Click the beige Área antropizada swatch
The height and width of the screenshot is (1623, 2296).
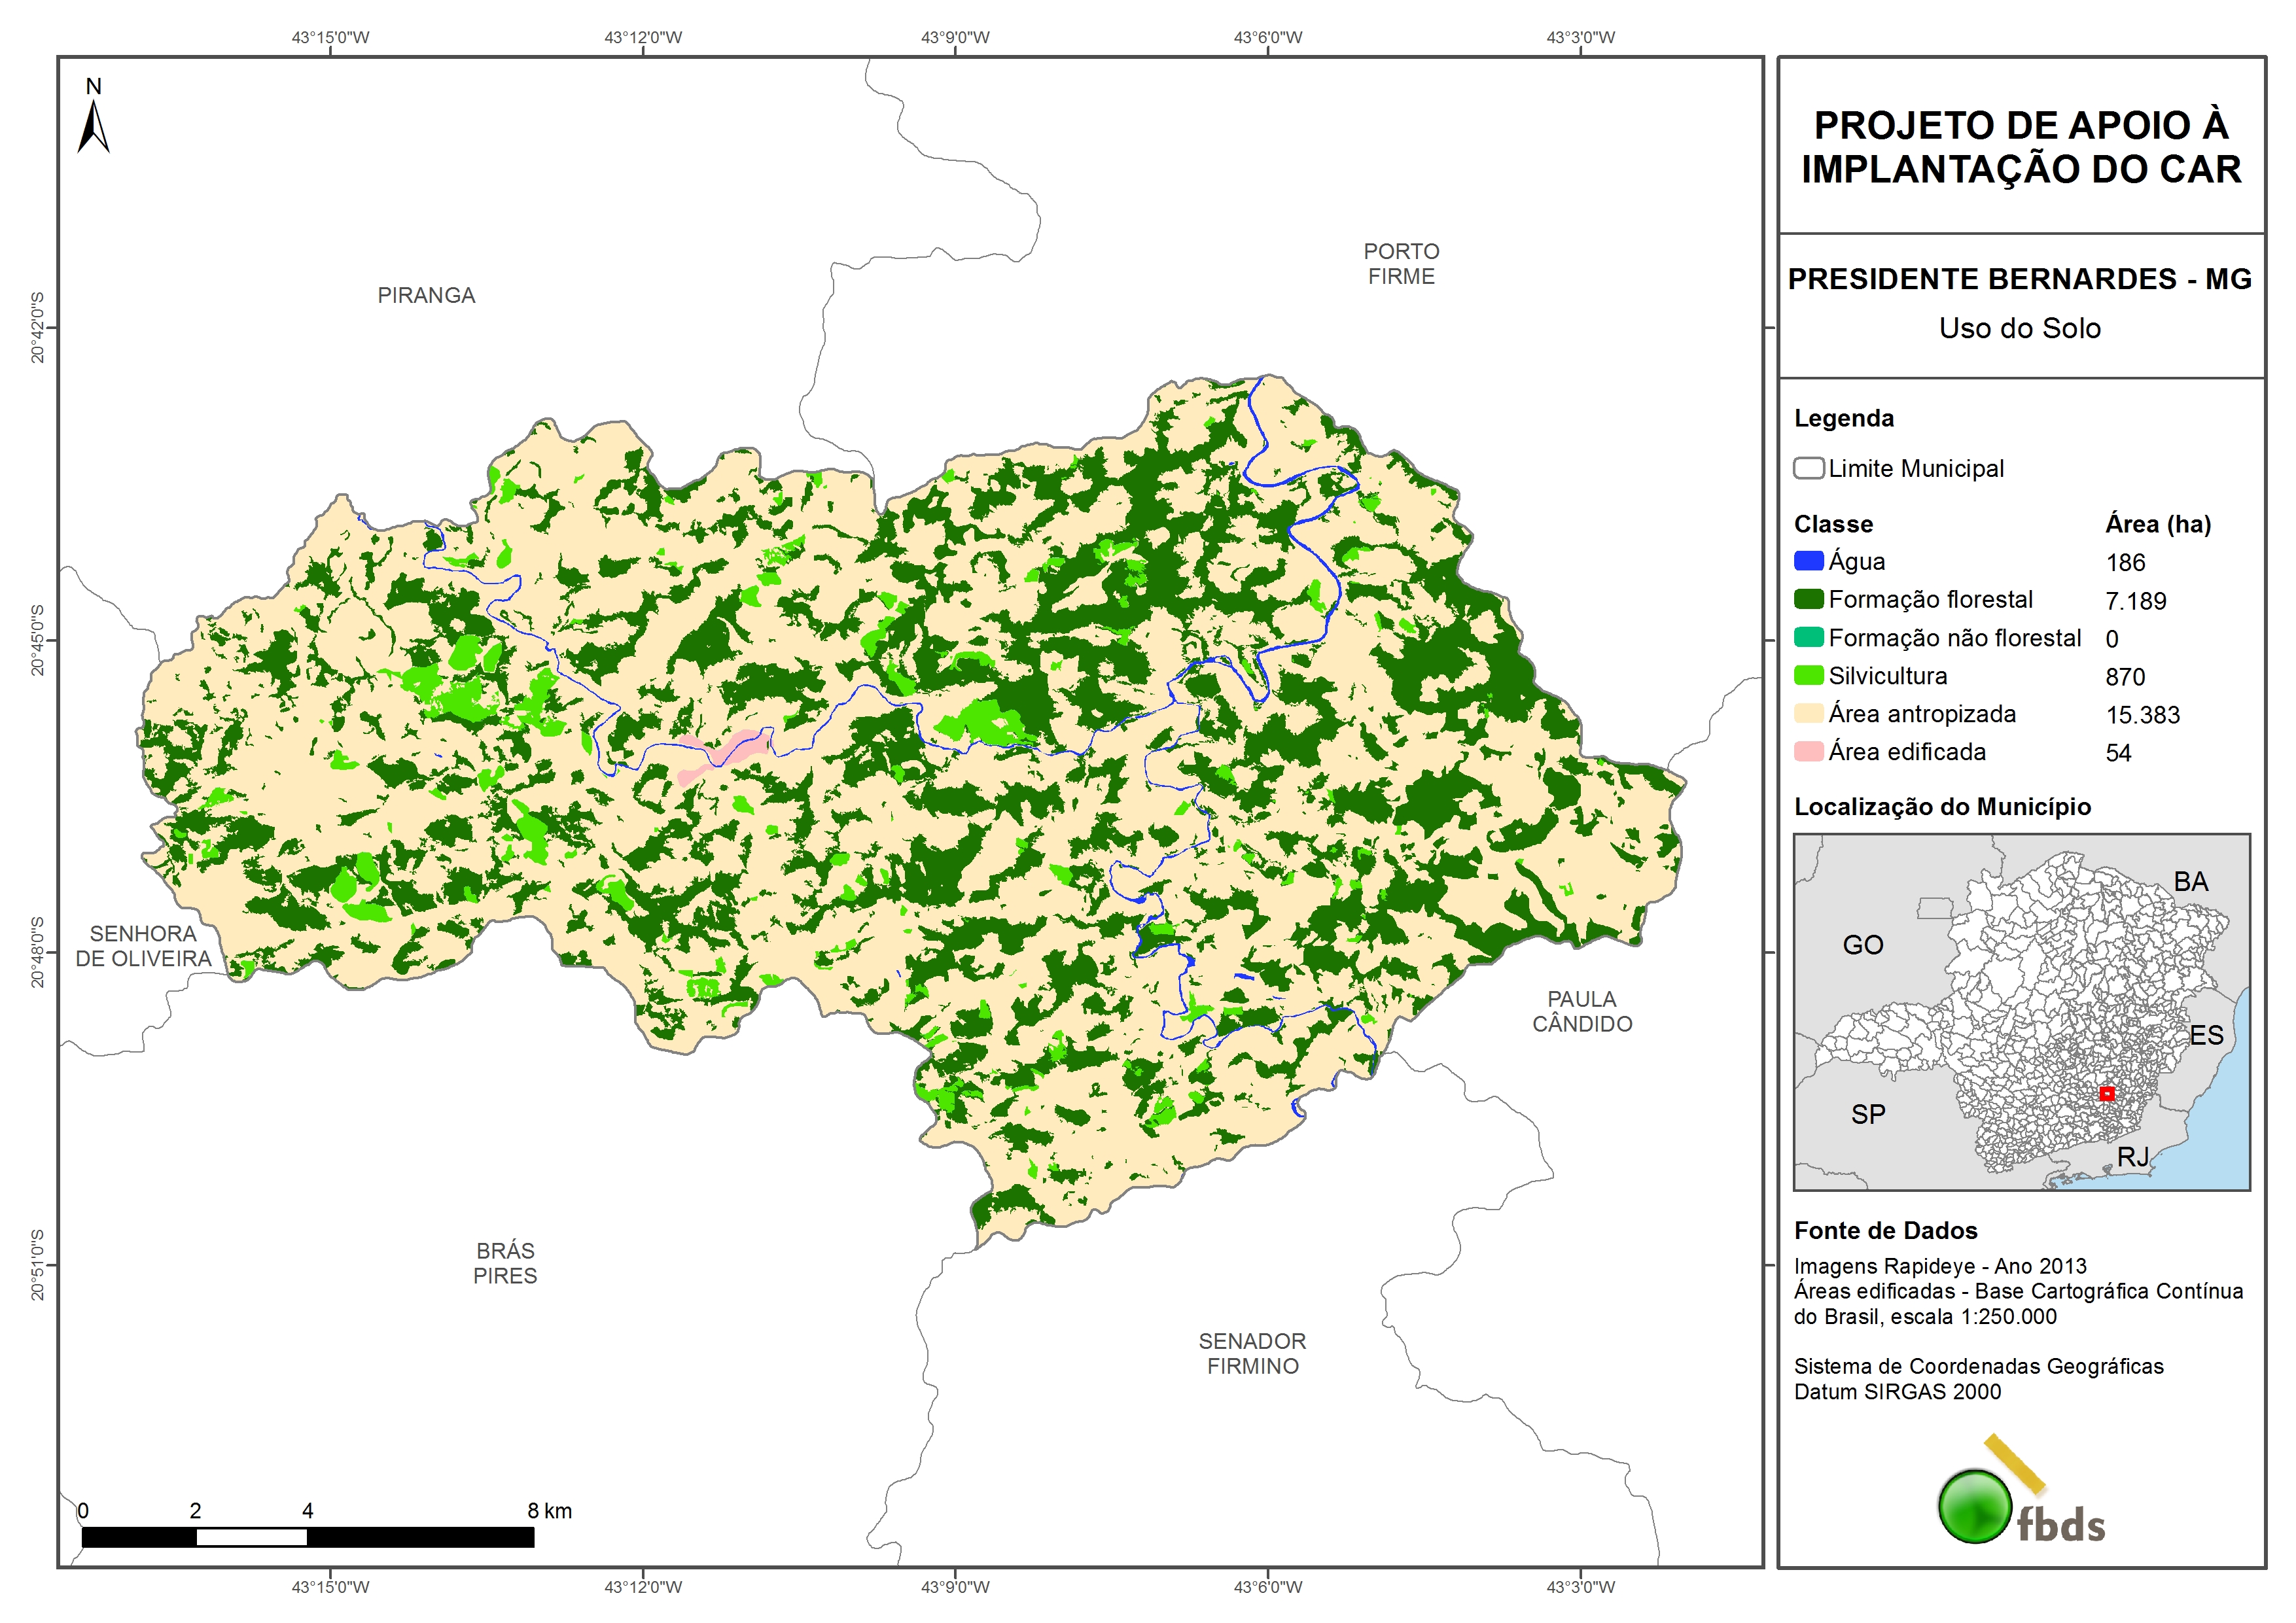1808,713
